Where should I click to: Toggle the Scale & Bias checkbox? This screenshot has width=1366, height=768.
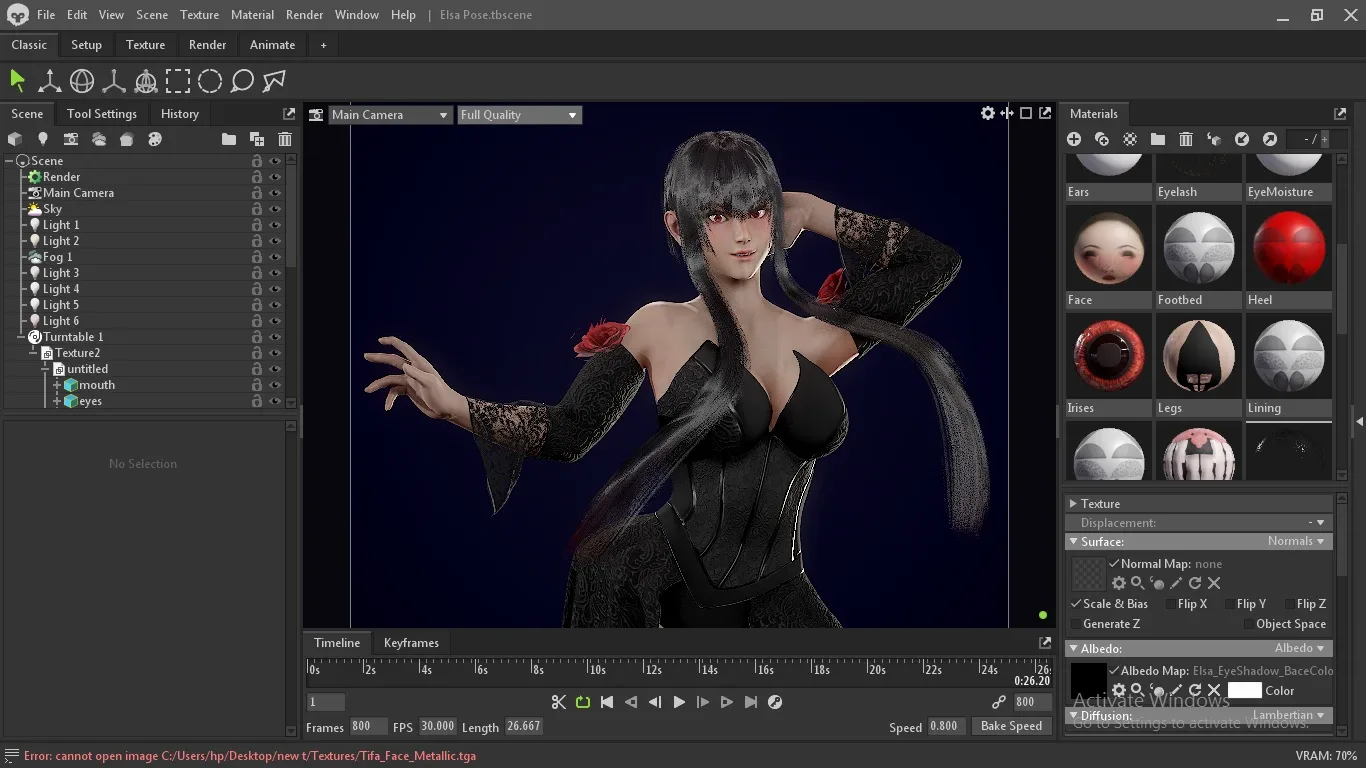pos(1076,603)
